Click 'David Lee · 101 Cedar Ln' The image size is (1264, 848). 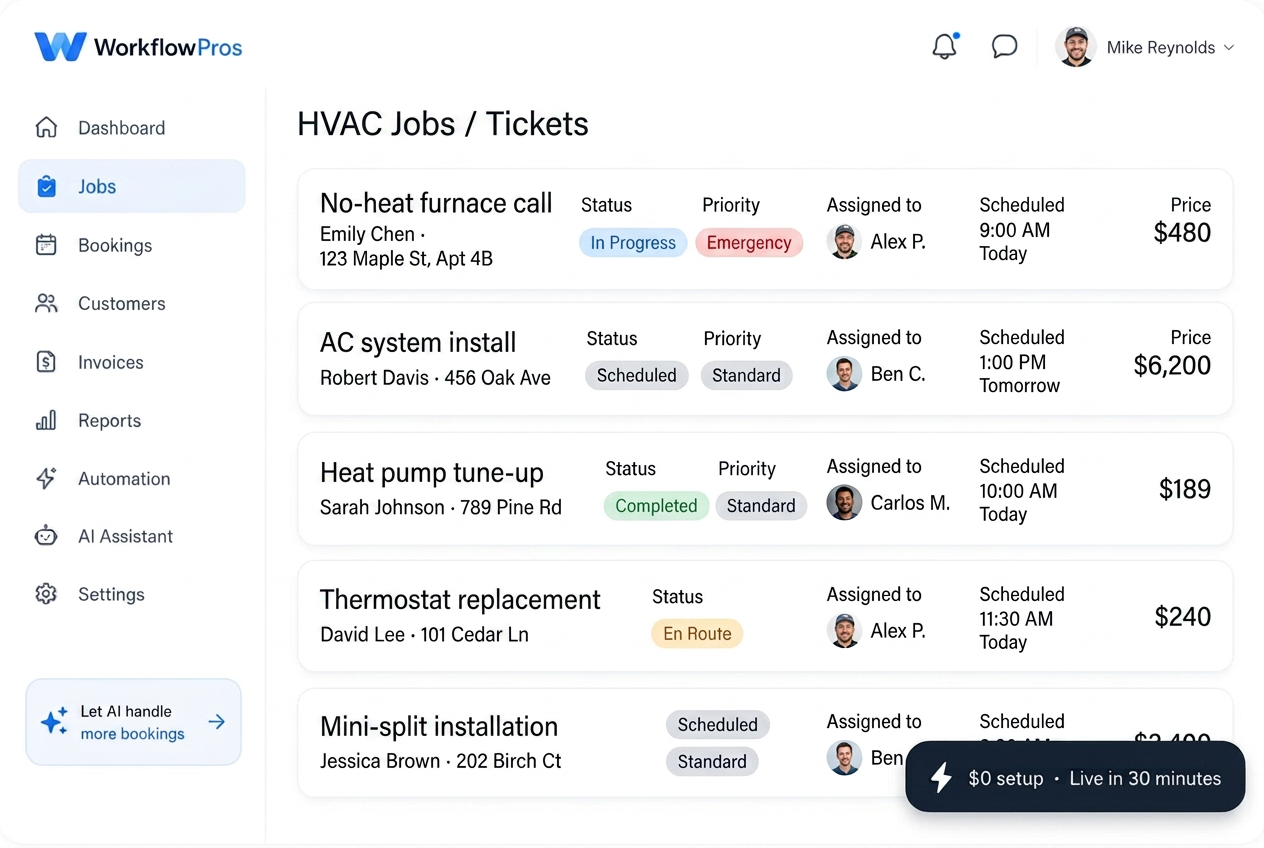[x=424, y=635]
